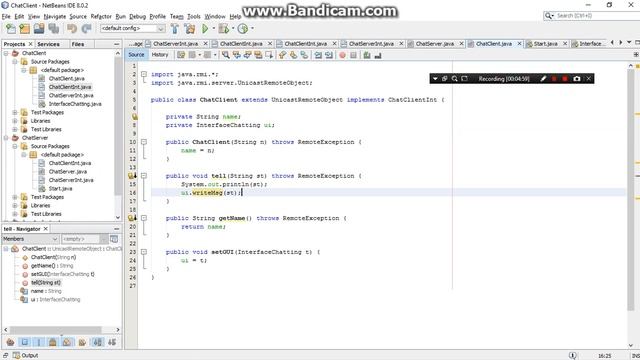The height and width of the screenshot is (360, 640).
Task: Click the Navigator horizontal scrollbar
Action: coord(56,329)
